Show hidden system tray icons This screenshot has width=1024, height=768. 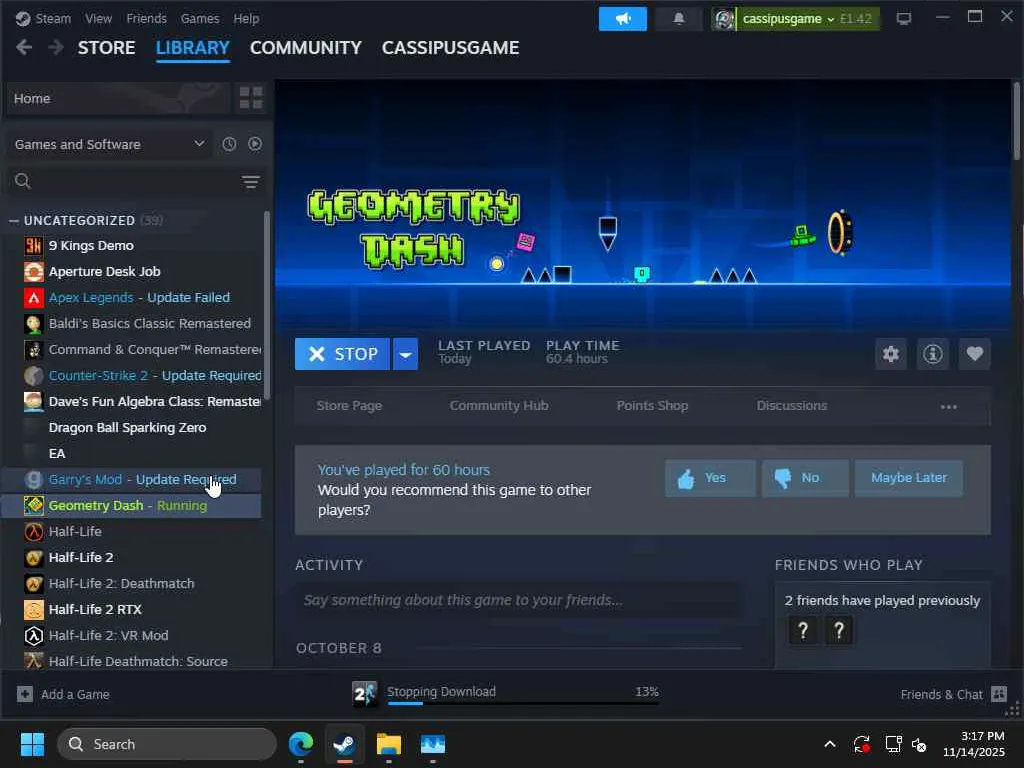tap(829, 744)
